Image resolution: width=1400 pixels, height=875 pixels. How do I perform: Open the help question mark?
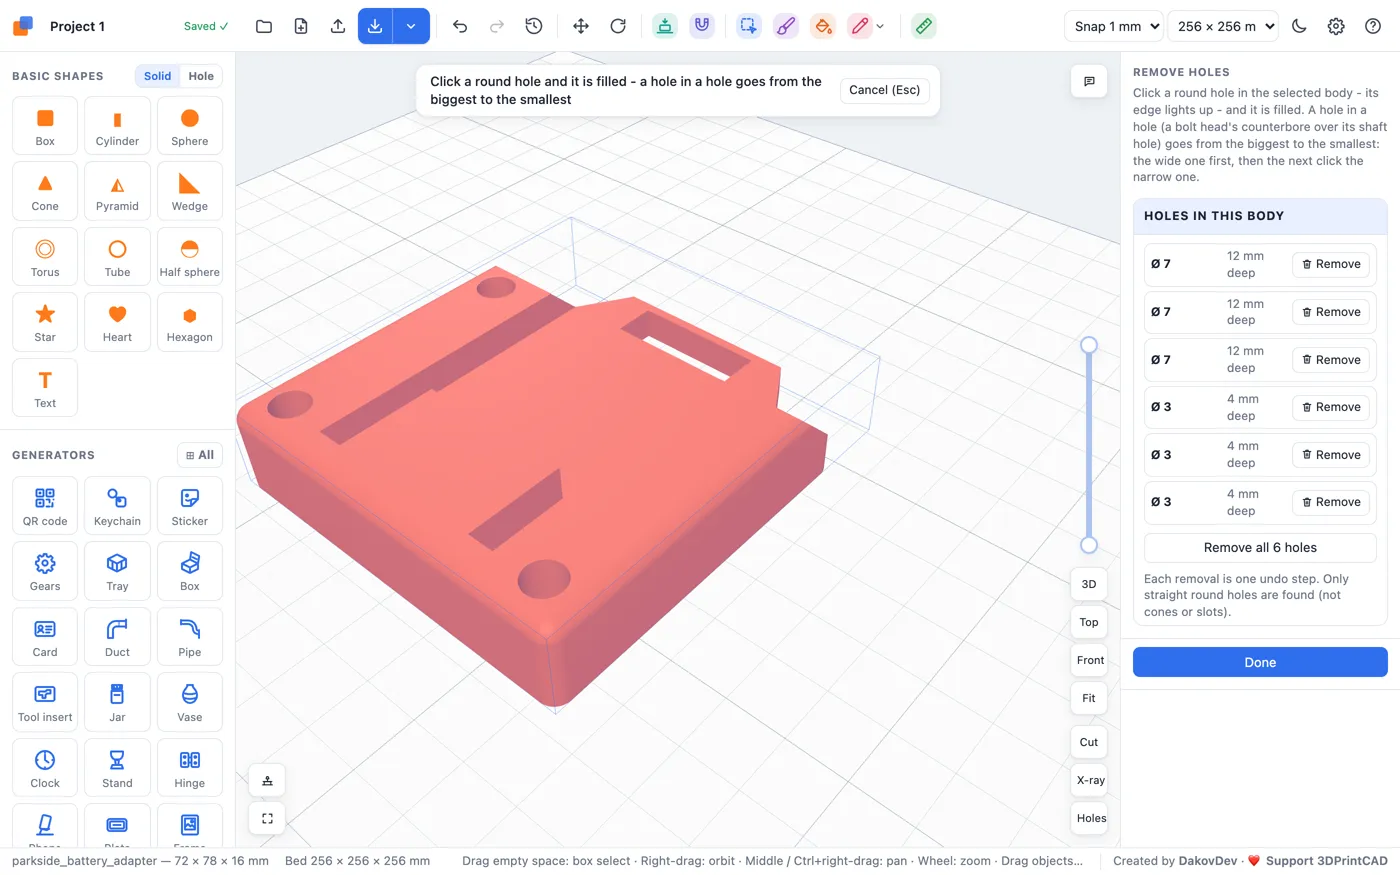(1373, 26)
